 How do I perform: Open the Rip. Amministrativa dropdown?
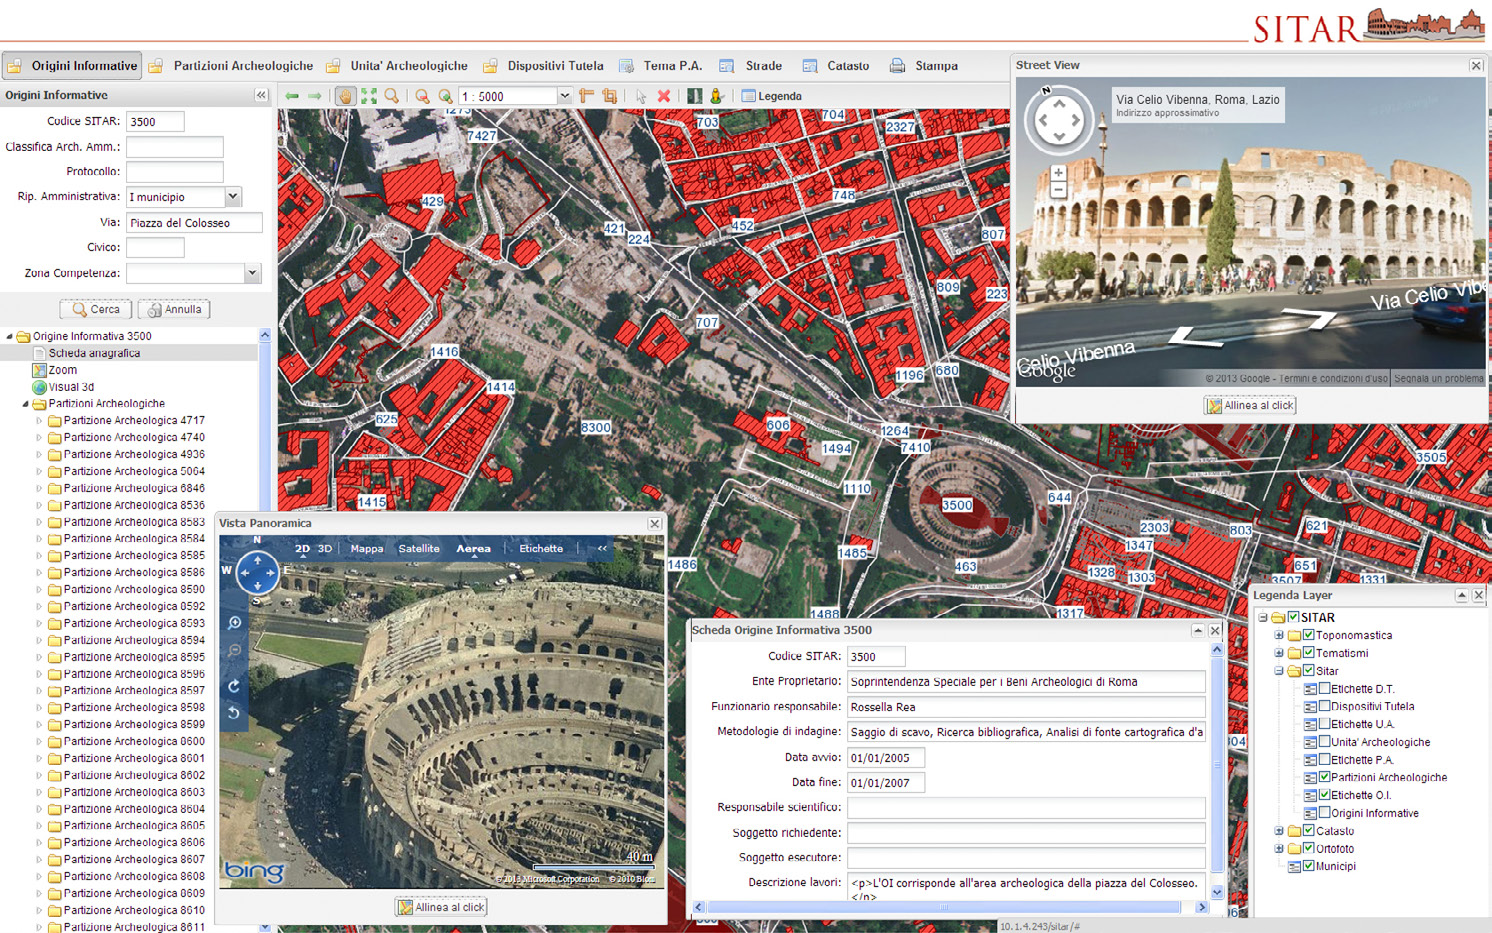pyautogui.click(x=233, y=197)
